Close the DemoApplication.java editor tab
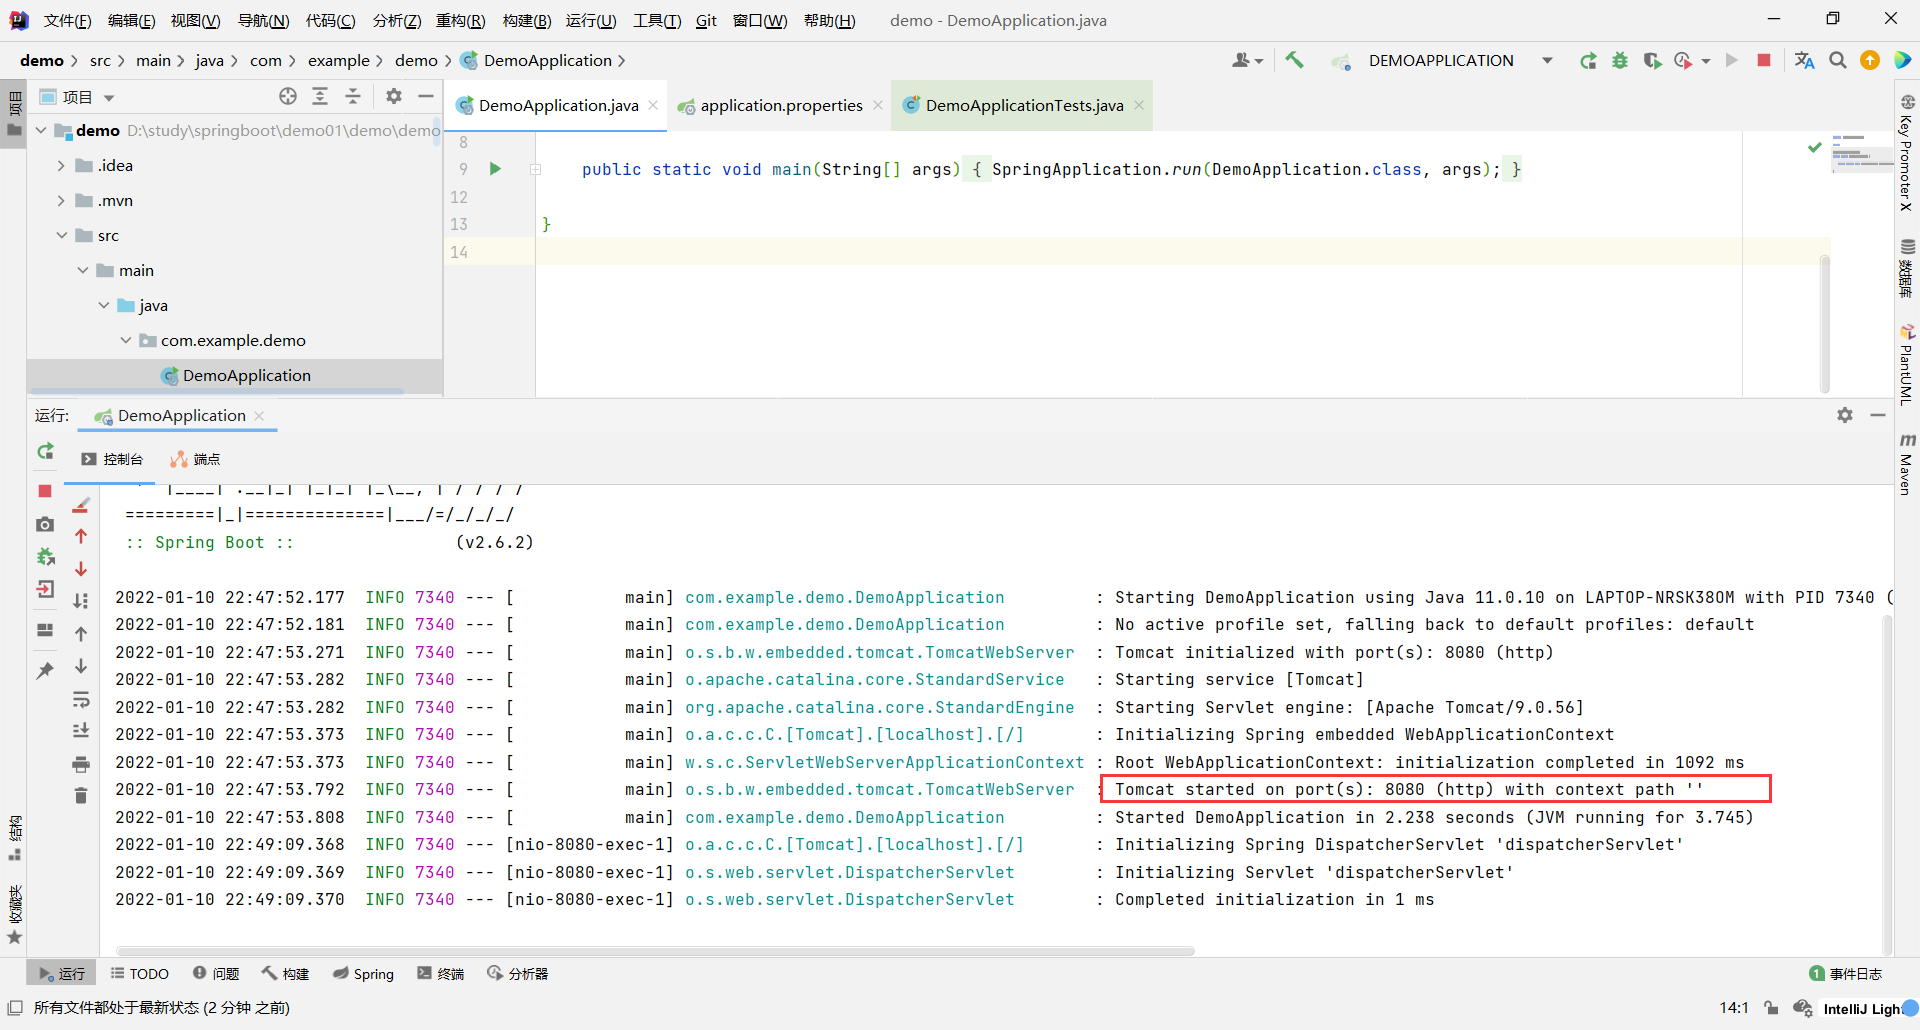The width and height of the screenshot is (1920, 1030). click(x=653, y=105)
